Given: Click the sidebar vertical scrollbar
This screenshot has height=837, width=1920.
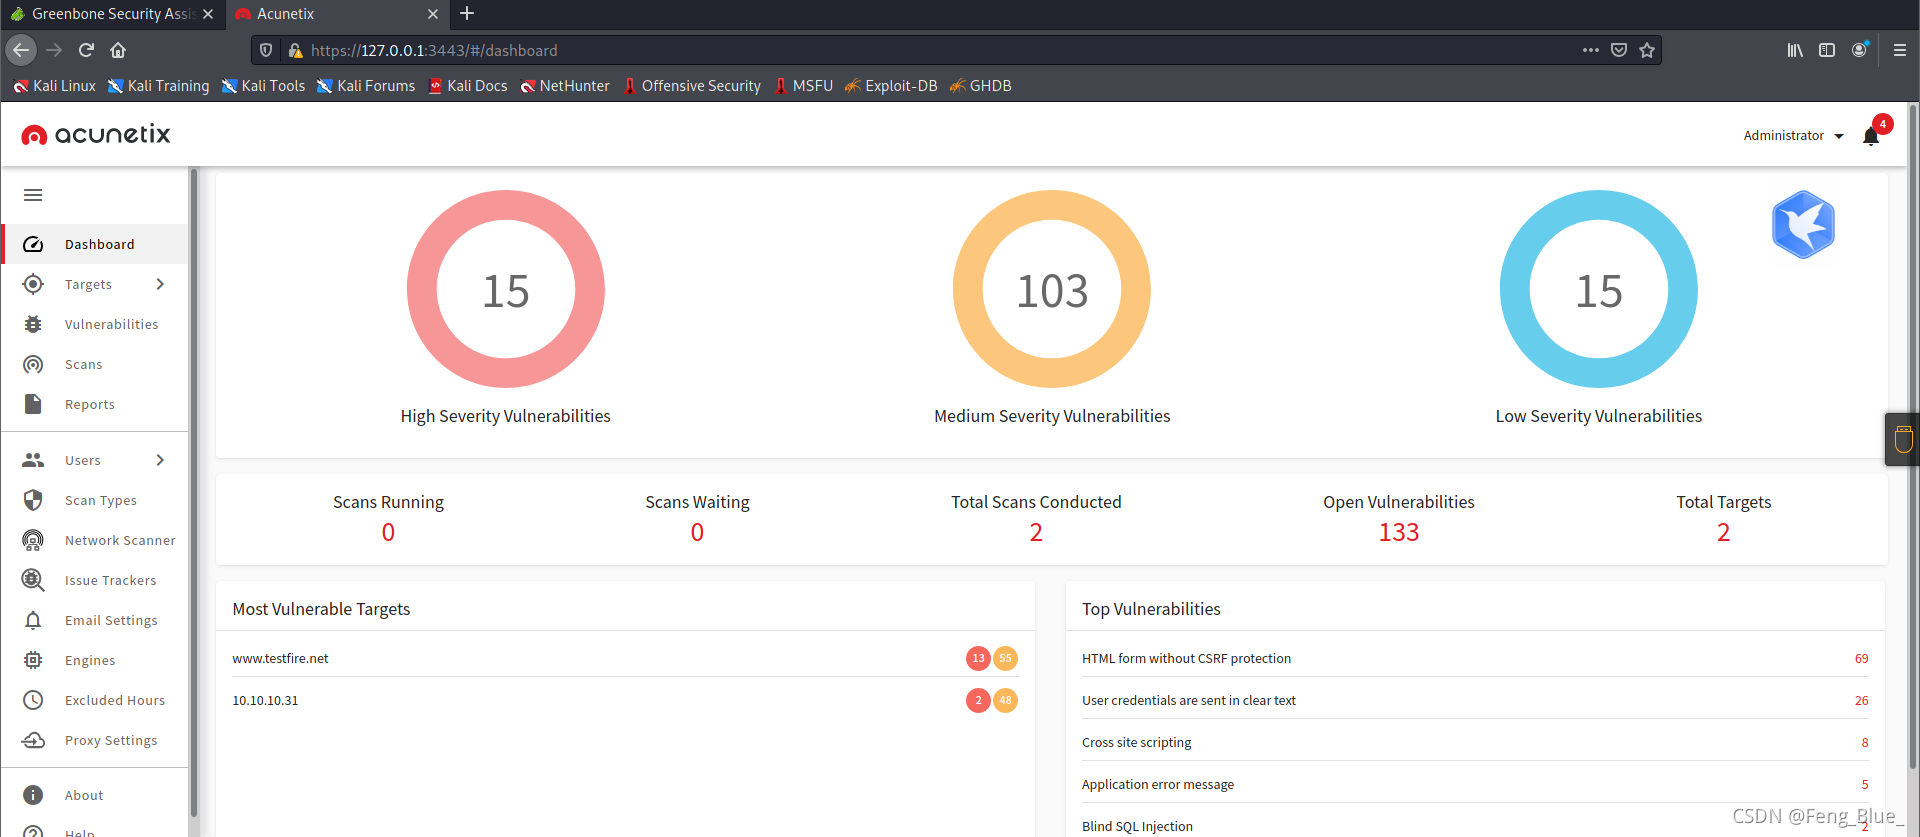Looking at the screenshot, I should click(193, 495).
